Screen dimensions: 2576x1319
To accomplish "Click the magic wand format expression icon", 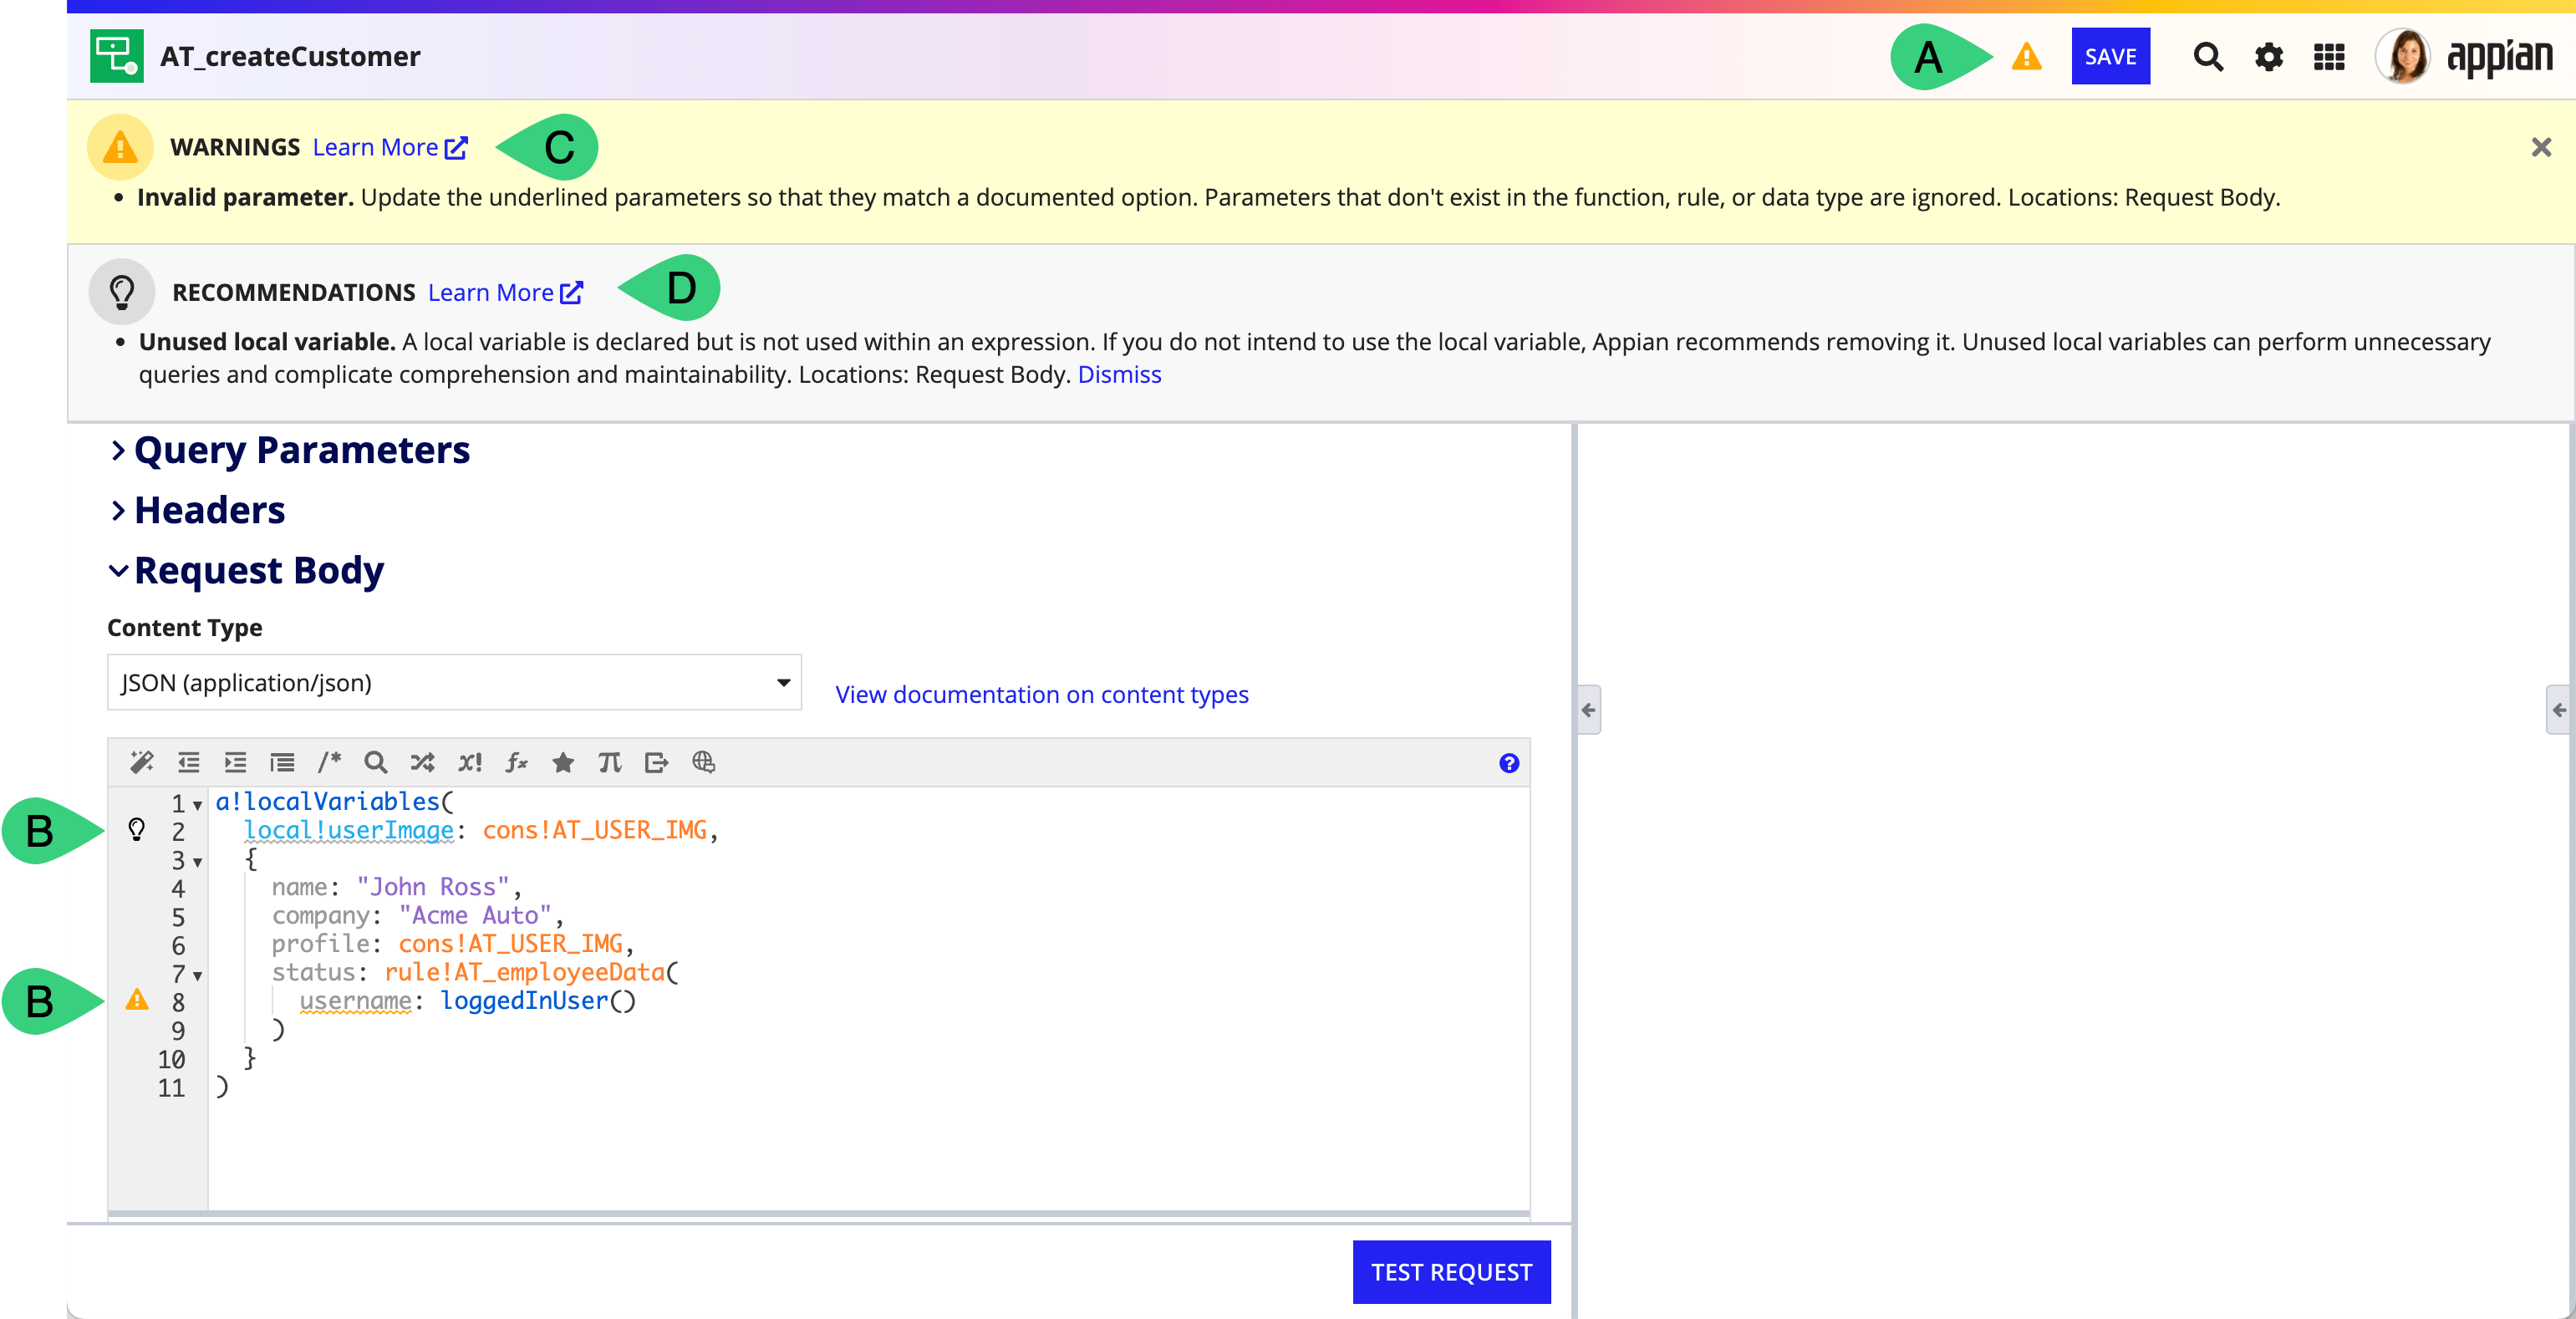I will (x=142, y=763).
